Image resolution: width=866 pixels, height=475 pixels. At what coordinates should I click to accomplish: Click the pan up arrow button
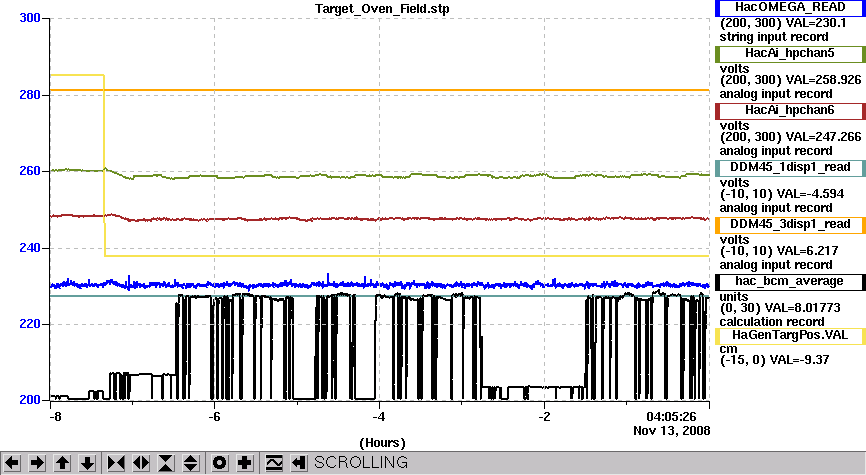pyautogui.click(x=62, y=462)
